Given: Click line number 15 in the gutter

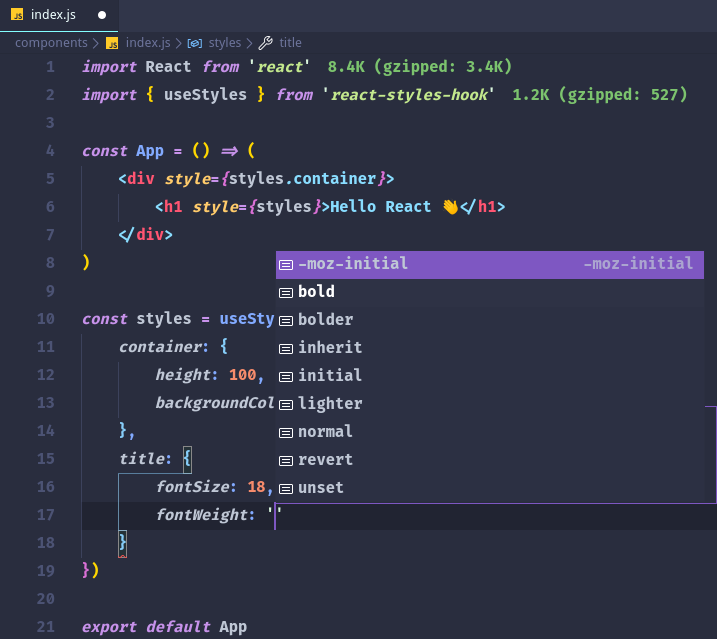Looking at the screenshot, I should pos(46,459).
